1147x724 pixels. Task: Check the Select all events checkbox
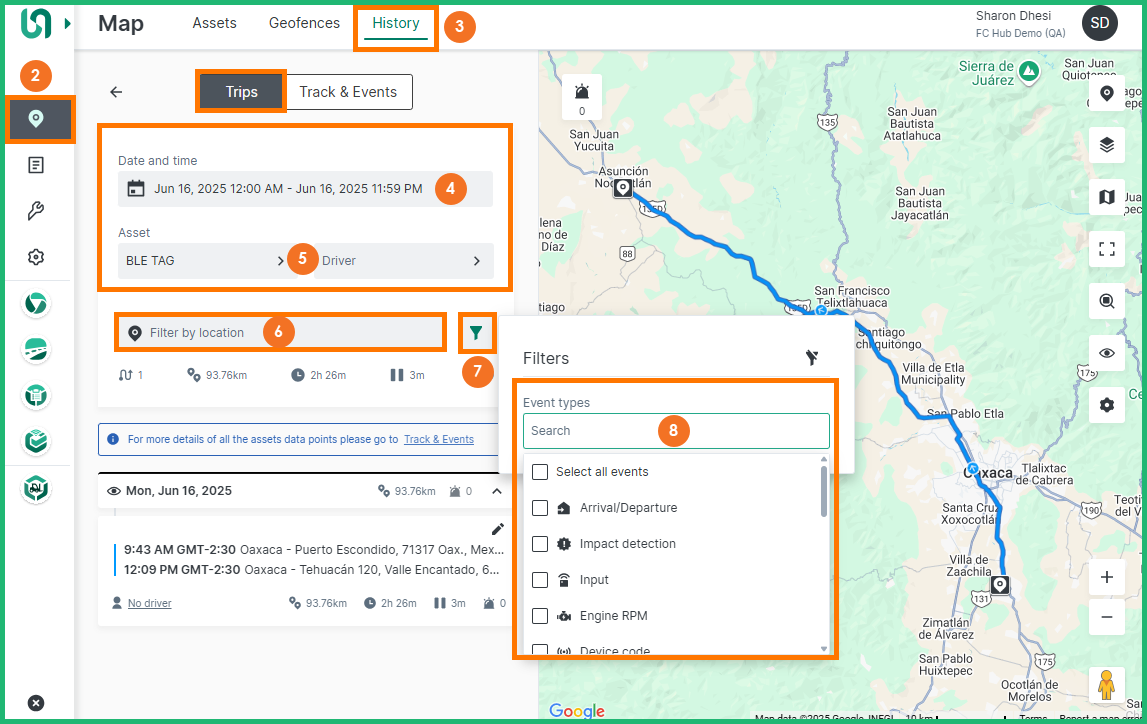click(x=540, y=472)
